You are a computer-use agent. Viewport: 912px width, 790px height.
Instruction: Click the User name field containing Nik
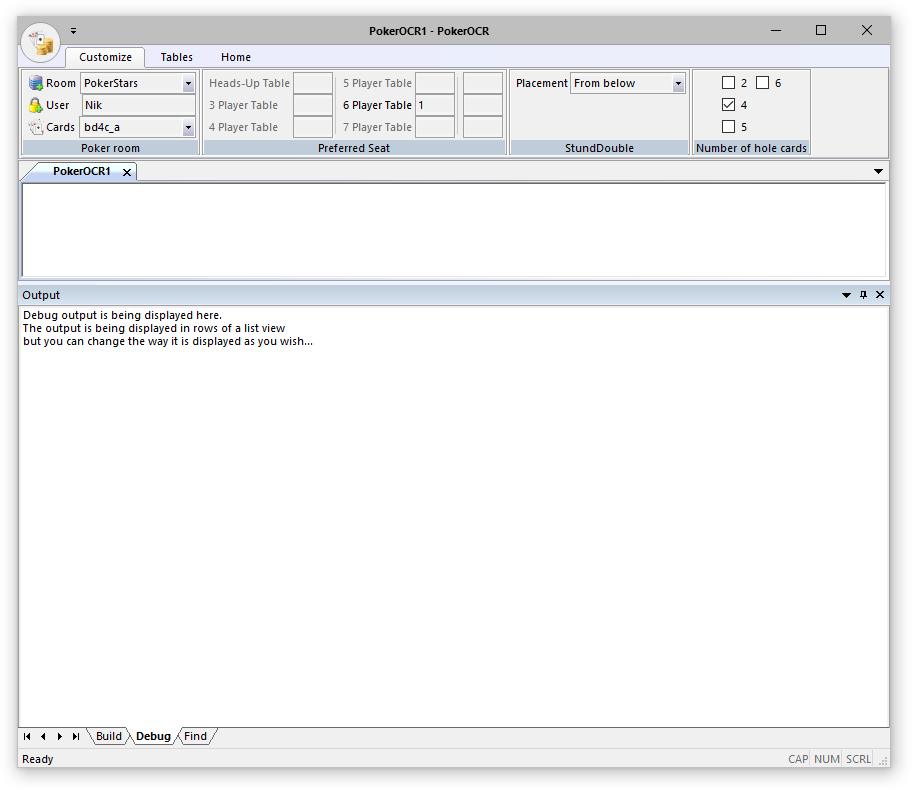pyautogui.click(x=138, y=105)
